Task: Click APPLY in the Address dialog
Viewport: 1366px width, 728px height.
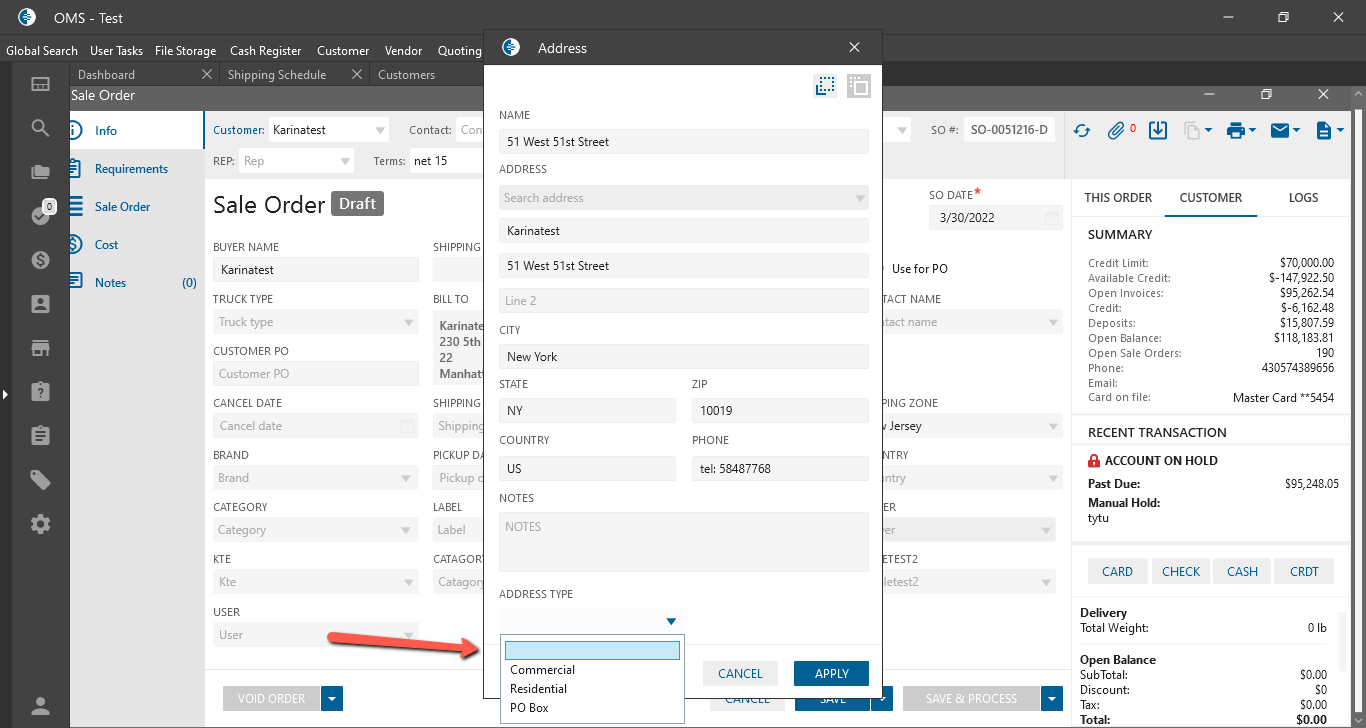Action: click(x=831, y=674)
